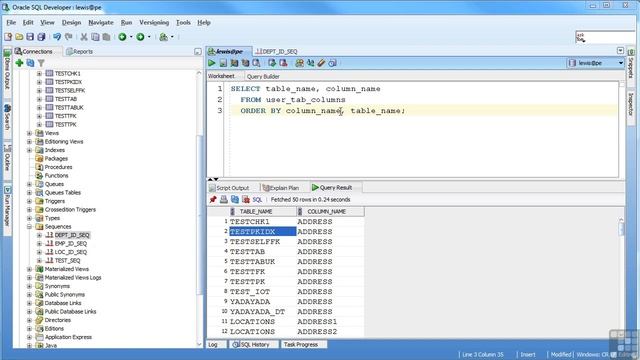
Task: Click the Save icon in main toolbar
Action: click(30, 37)
